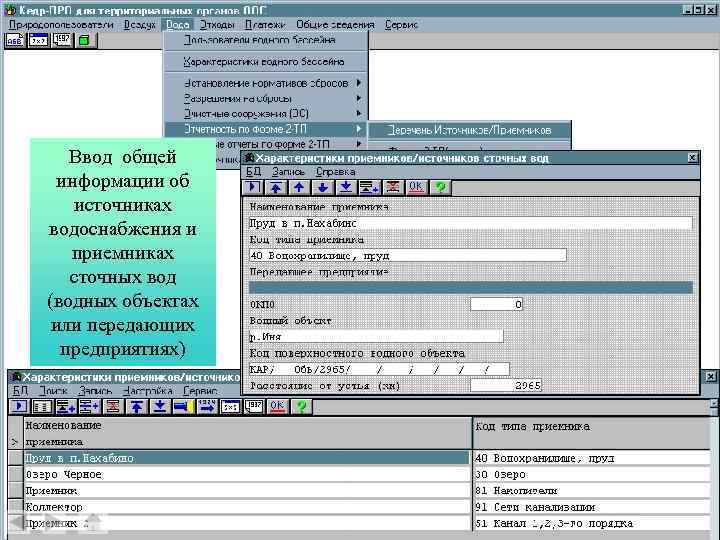Jump to last record in bottom toolbar
Screen dimensions: 720x540
click(160, 406)
